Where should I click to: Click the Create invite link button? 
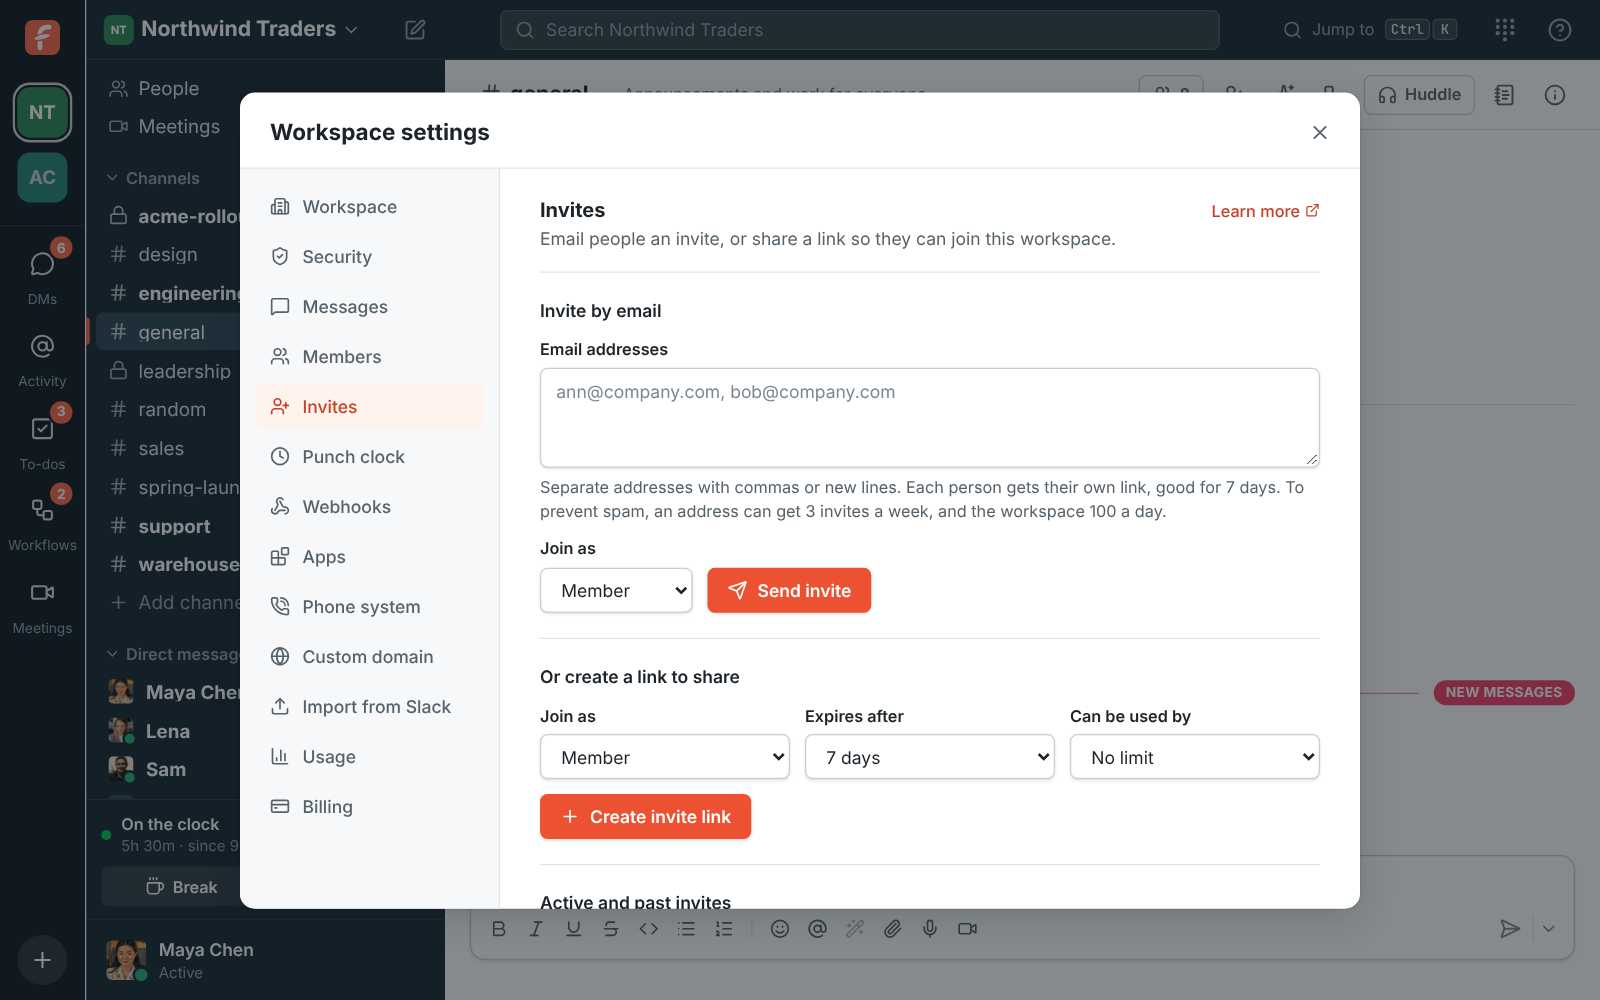[645, 817]
